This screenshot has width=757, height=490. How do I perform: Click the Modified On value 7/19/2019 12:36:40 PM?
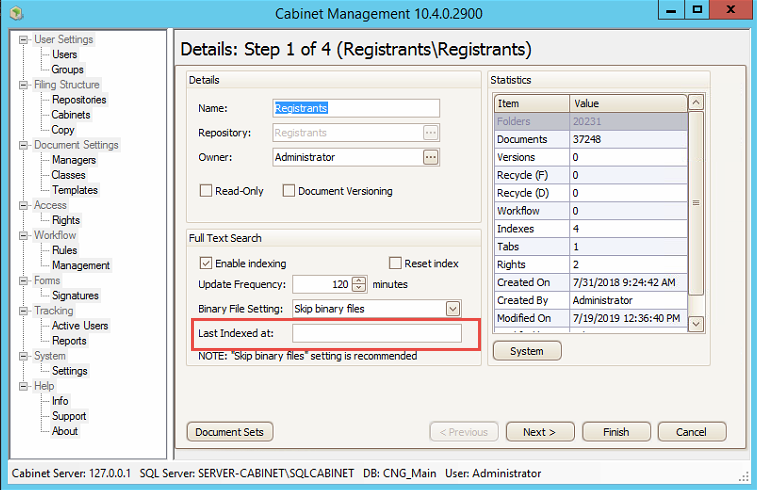pos(628,318)
